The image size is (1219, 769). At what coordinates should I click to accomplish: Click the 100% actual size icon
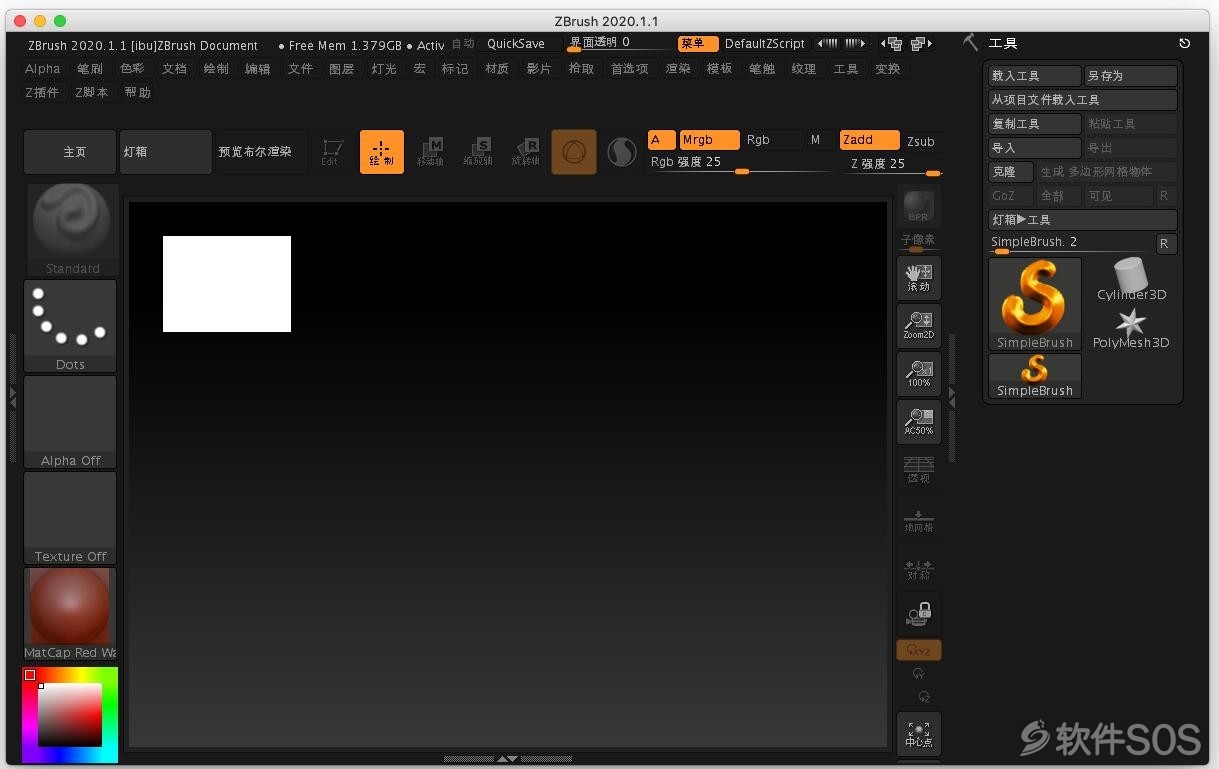pos(919,374)
